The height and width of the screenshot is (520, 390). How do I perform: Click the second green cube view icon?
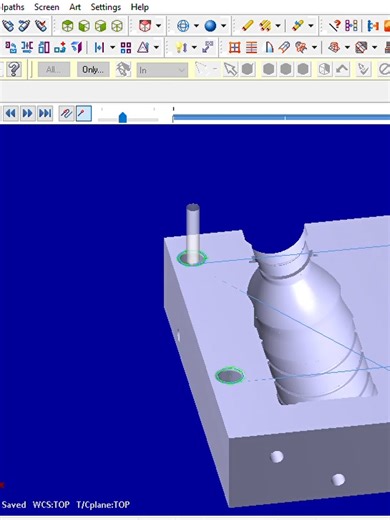(84, 26)
